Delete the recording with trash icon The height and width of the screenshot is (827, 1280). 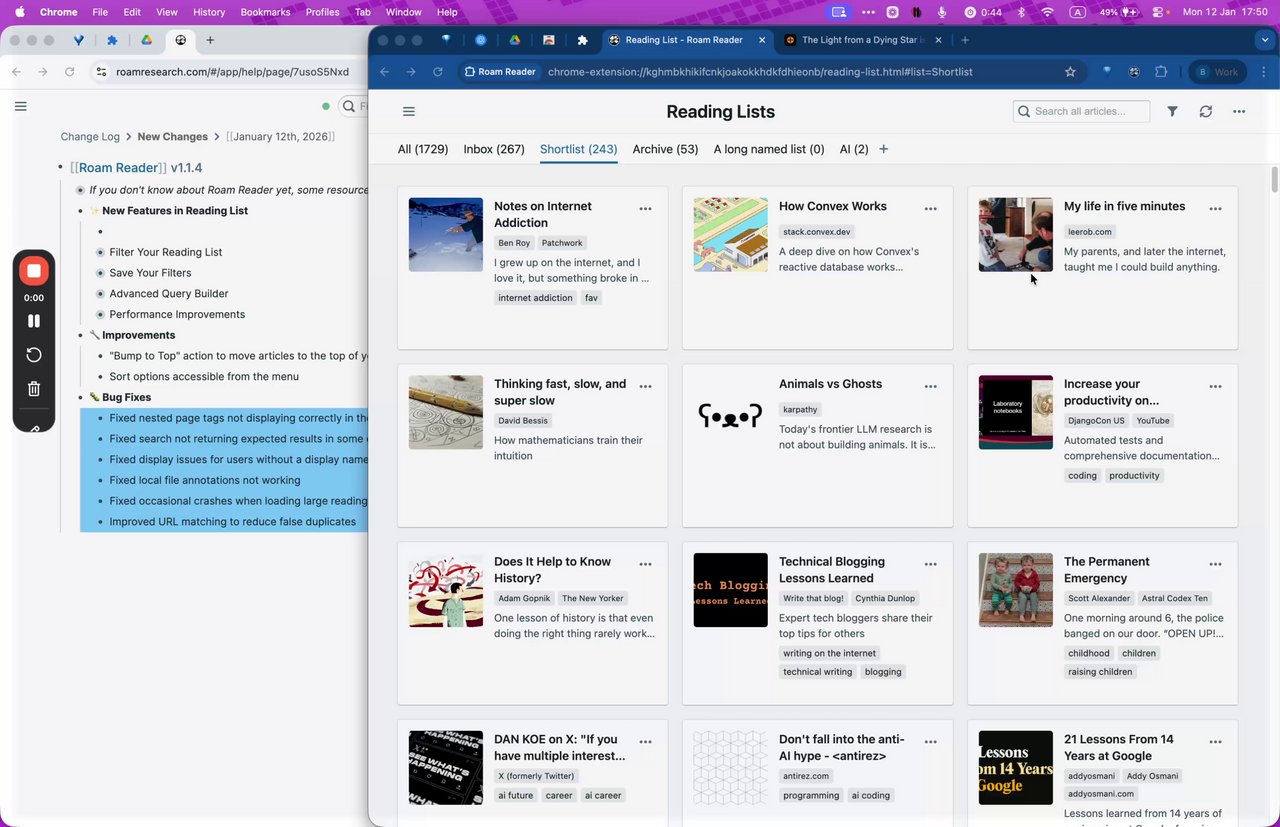(34, 389)
